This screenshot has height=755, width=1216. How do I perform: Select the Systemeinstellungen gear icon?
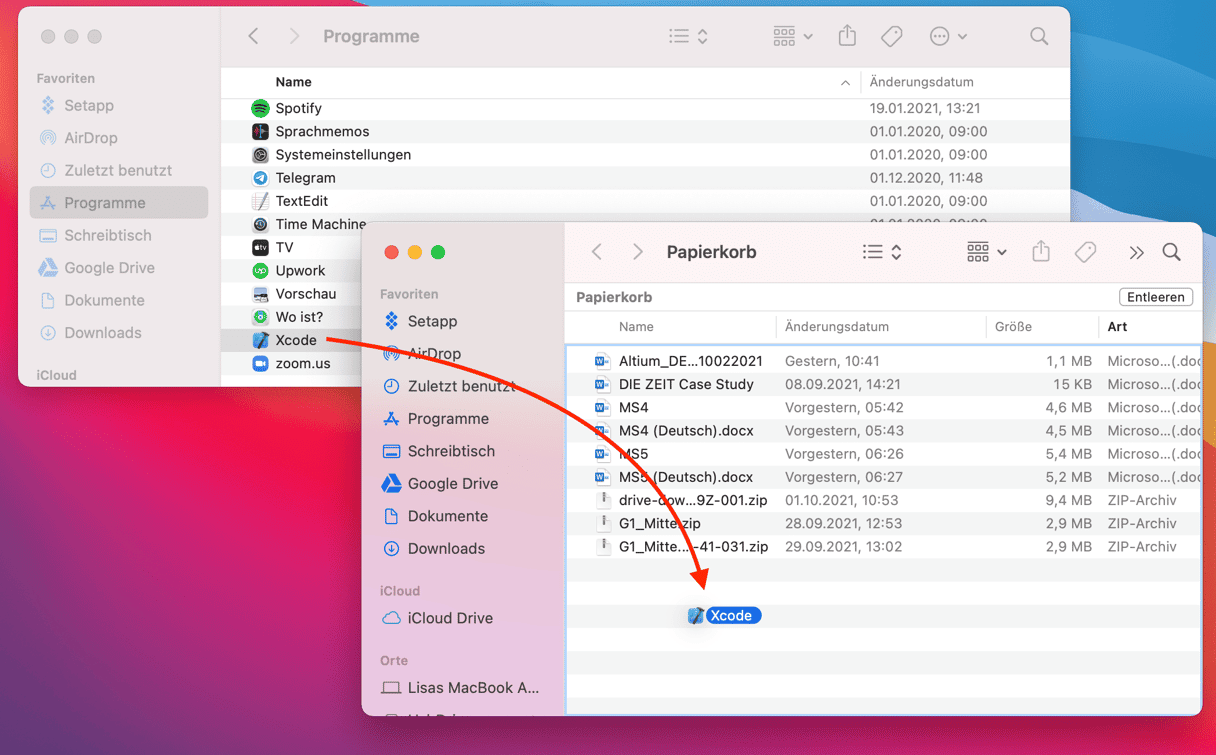pos(260,155)
